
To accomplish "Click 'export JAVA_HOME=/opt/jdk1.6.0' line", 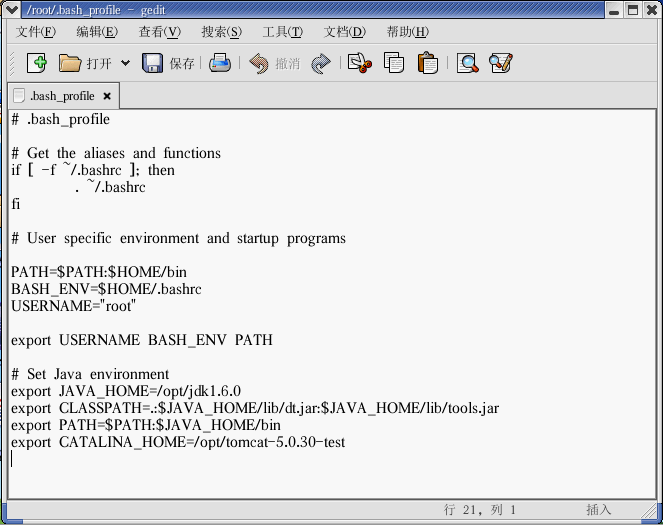I will click(126, 391).
